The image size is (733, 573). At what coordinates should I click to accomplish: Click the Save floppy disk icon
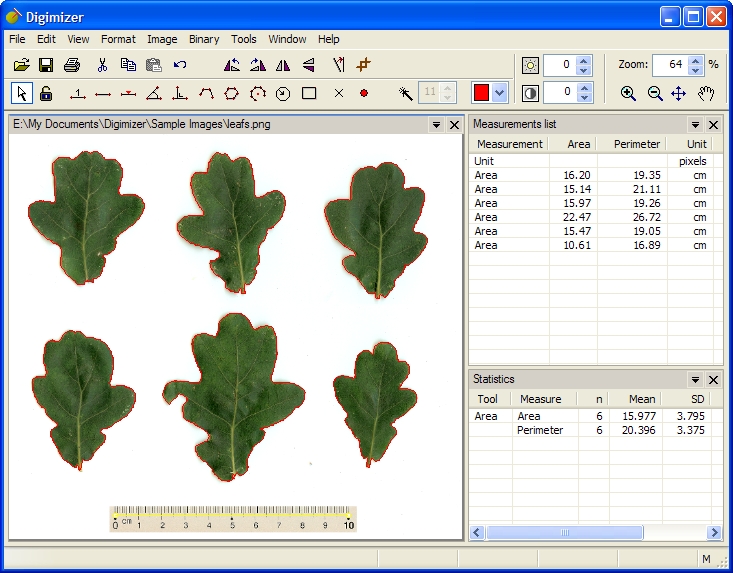click(x=46, y=65)
